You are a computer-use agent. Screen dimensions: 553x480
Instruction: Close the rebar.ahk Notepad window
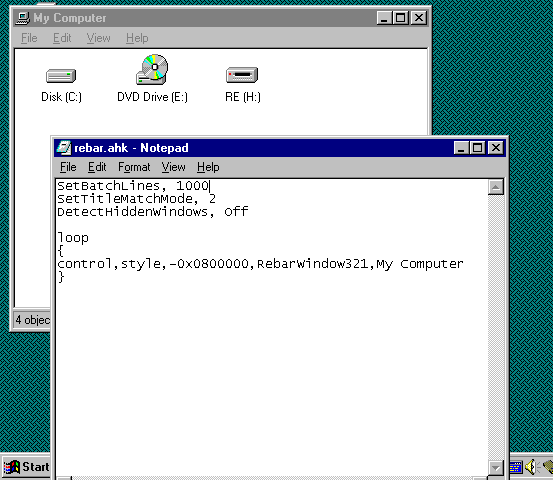[x=496, y=148]
